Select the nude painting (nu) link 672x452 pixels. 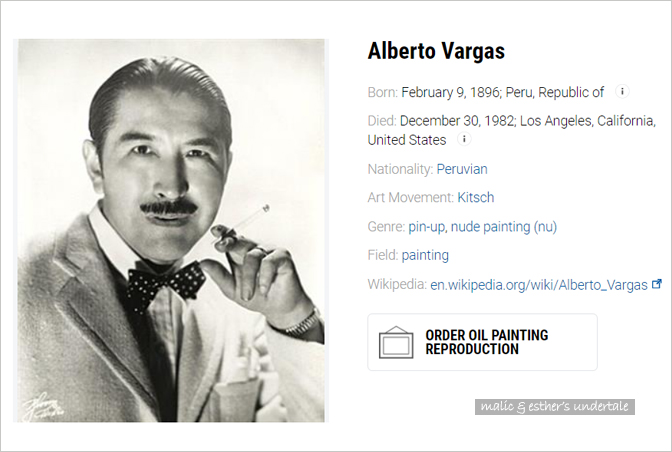[x=504, y=227]
